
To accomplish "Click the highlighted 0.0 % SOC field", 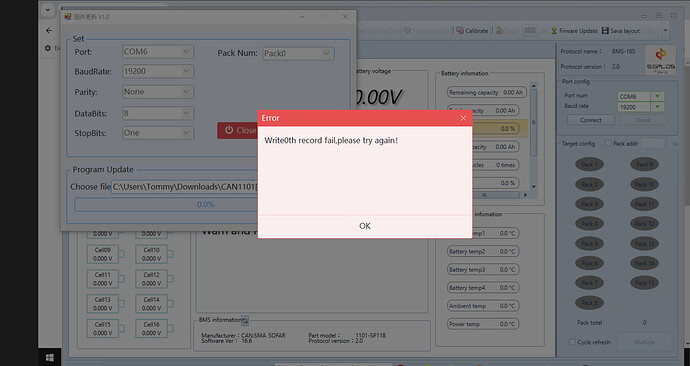I will pyautogui.click(x=495, y=128).
